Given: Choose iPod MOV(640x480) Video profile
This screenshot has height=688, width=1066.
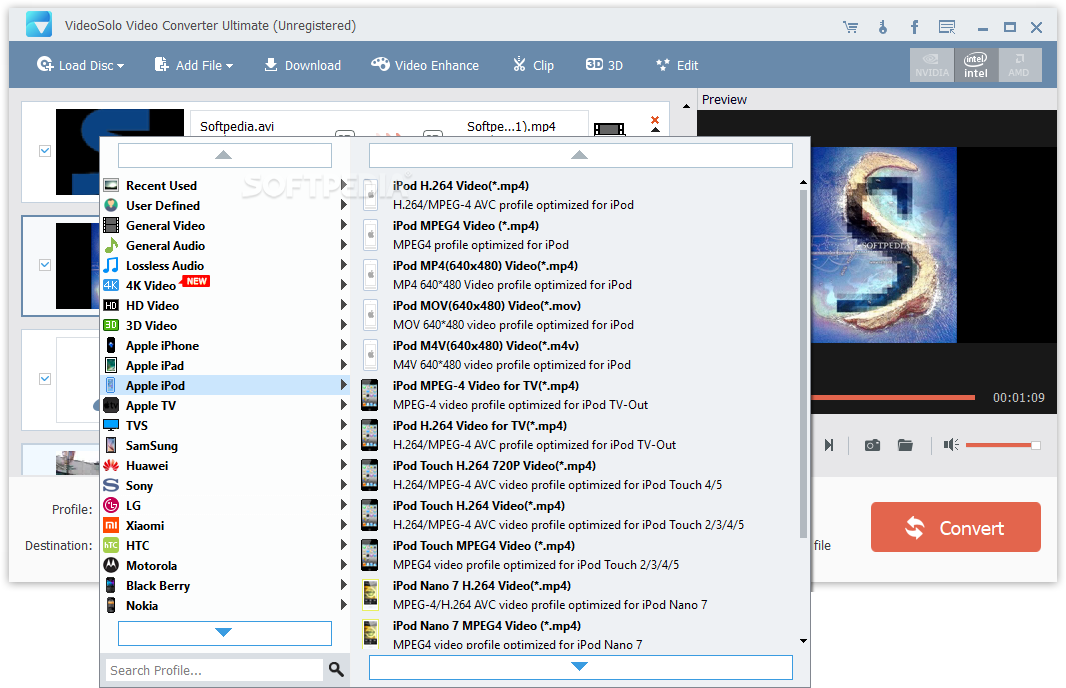Looking at the screenshot, I should [580, 315].
